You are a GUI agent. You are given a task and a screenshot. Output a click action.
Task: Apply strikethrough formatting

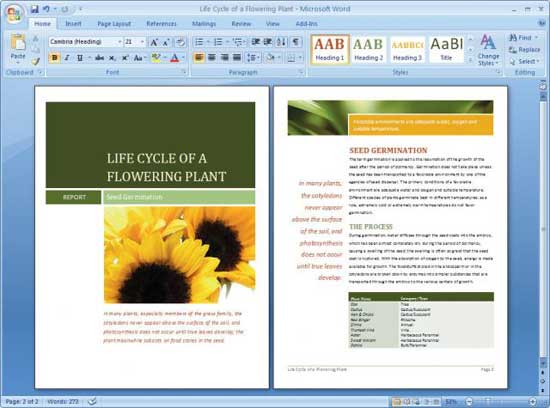click(99, 58)
